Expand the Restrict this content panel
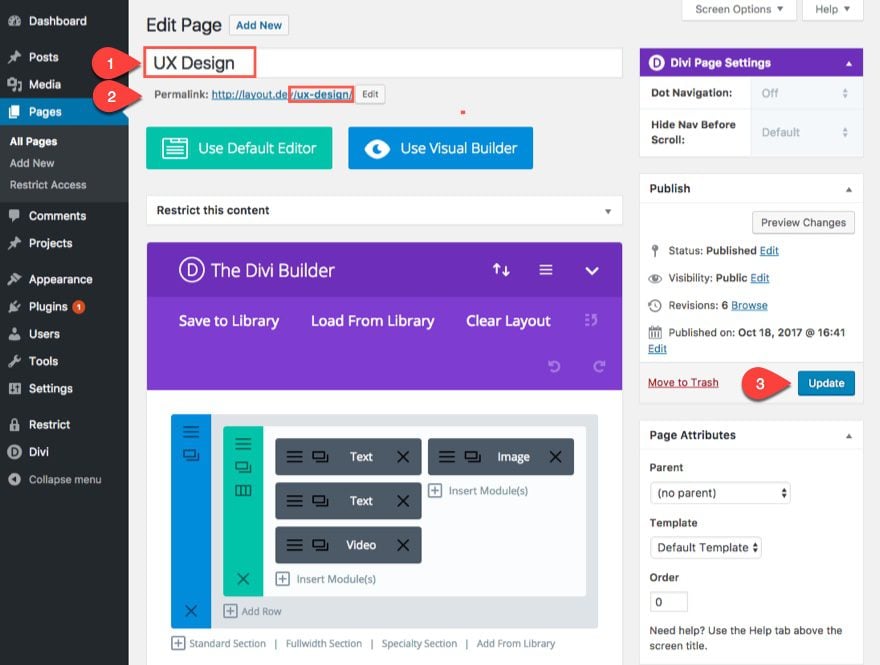 coord(607,211)
